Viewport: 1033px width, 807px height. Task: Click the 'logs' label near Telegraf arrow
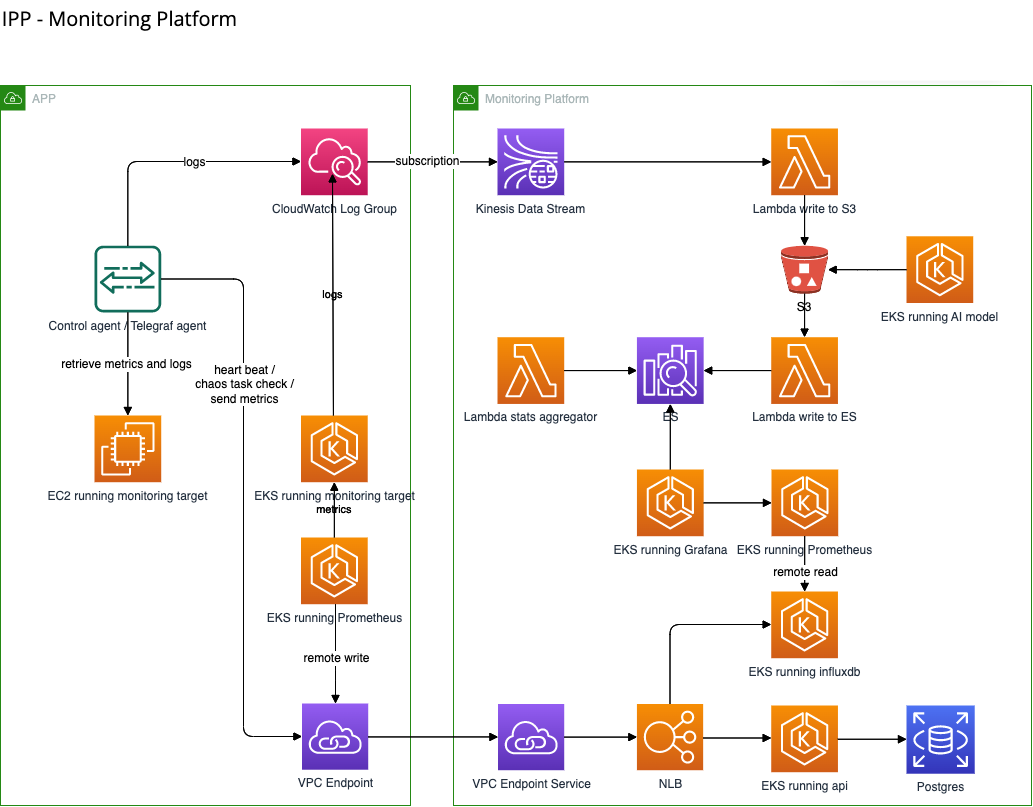pos(194,162)
